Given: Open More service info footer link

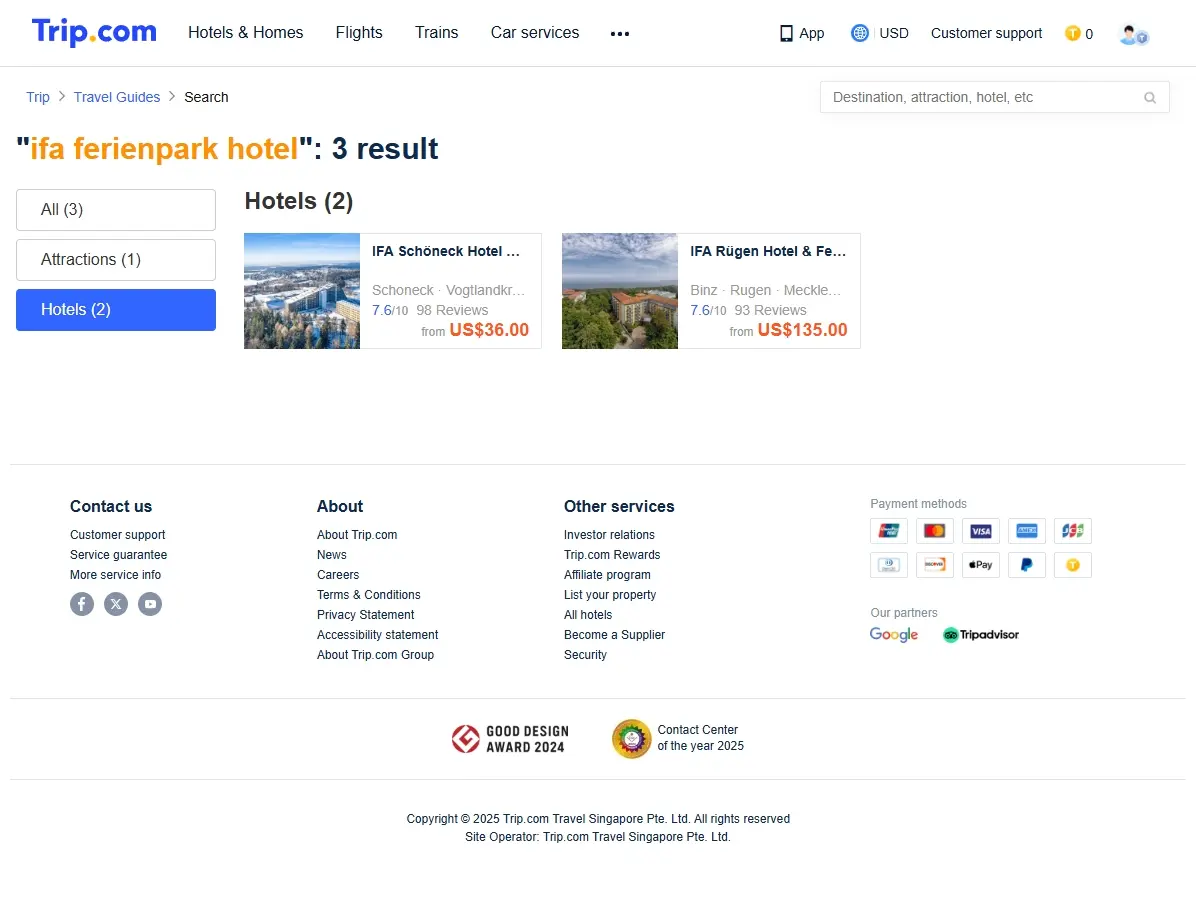Looking at the screenshot, I should pyautogui.click(x=115, y=575).
